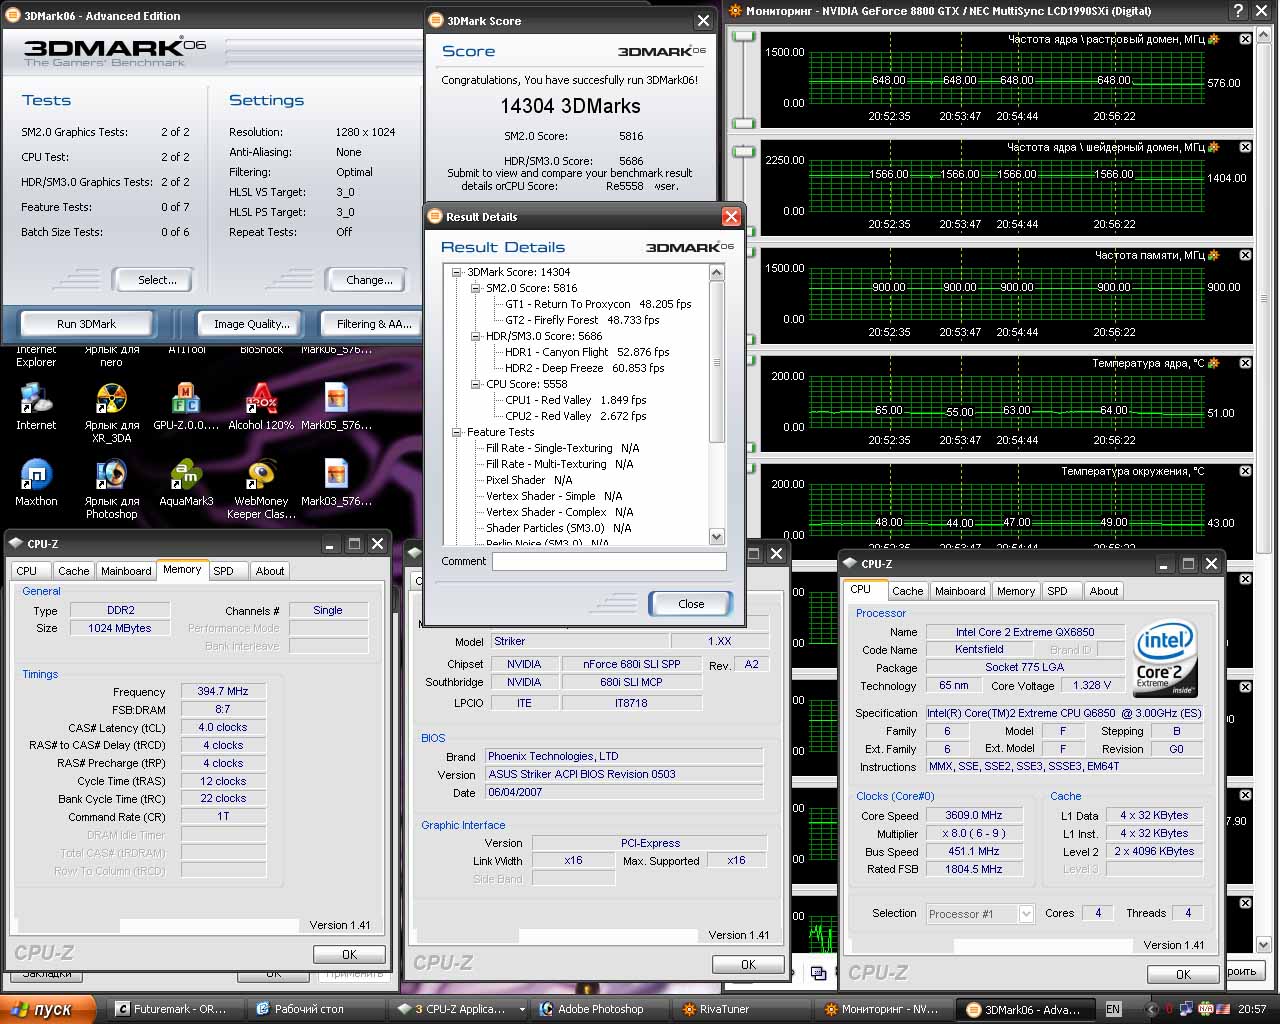Select the Mark05_576 file icon on desktop
The image size is (1280, 1024).
point(336,407)
